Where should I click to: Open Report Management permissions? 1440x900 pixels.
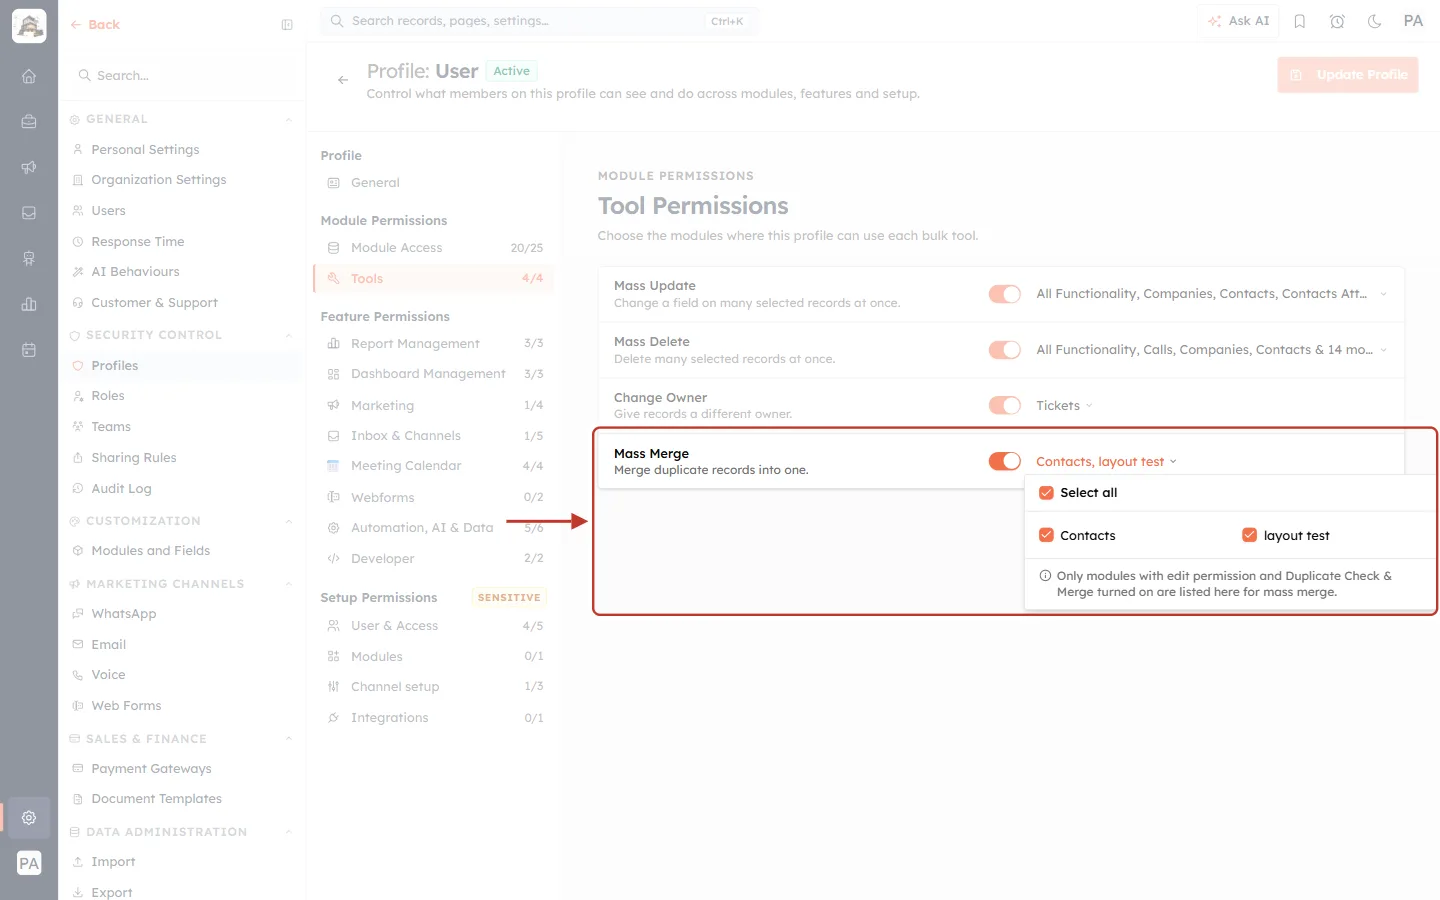click(x=434, y=344)
